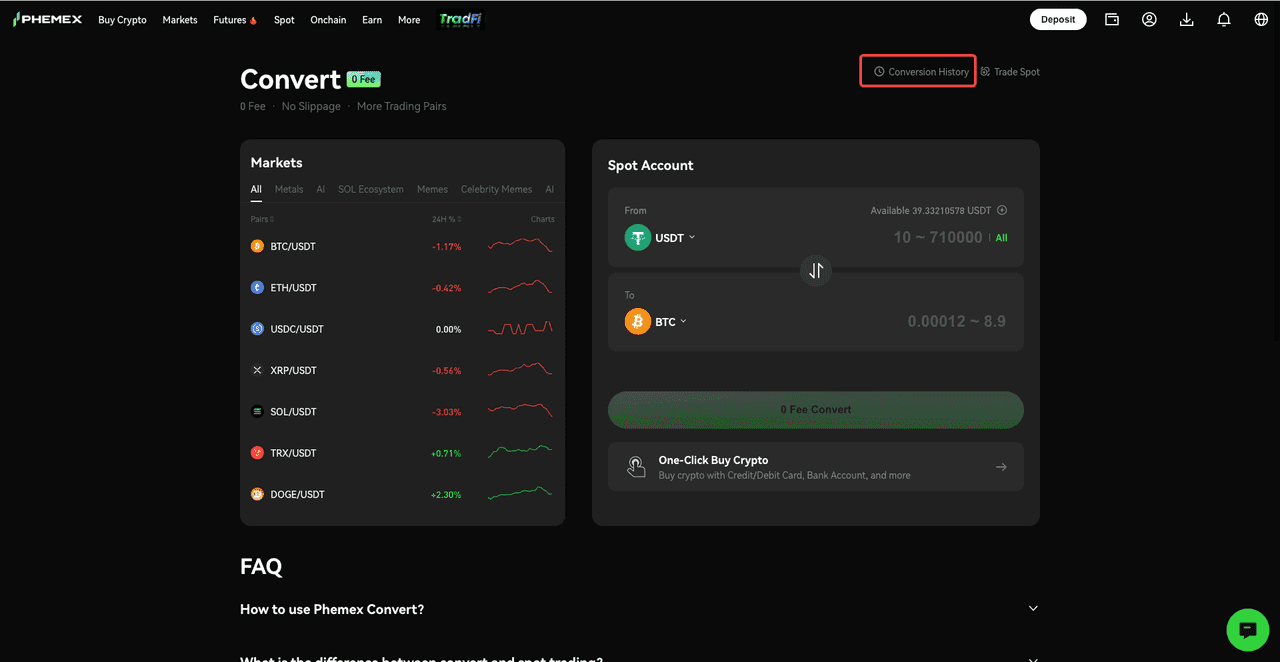Click the BTC/USDT coin icon in Markets
The image size is (1280, 662).
(257, 246)
